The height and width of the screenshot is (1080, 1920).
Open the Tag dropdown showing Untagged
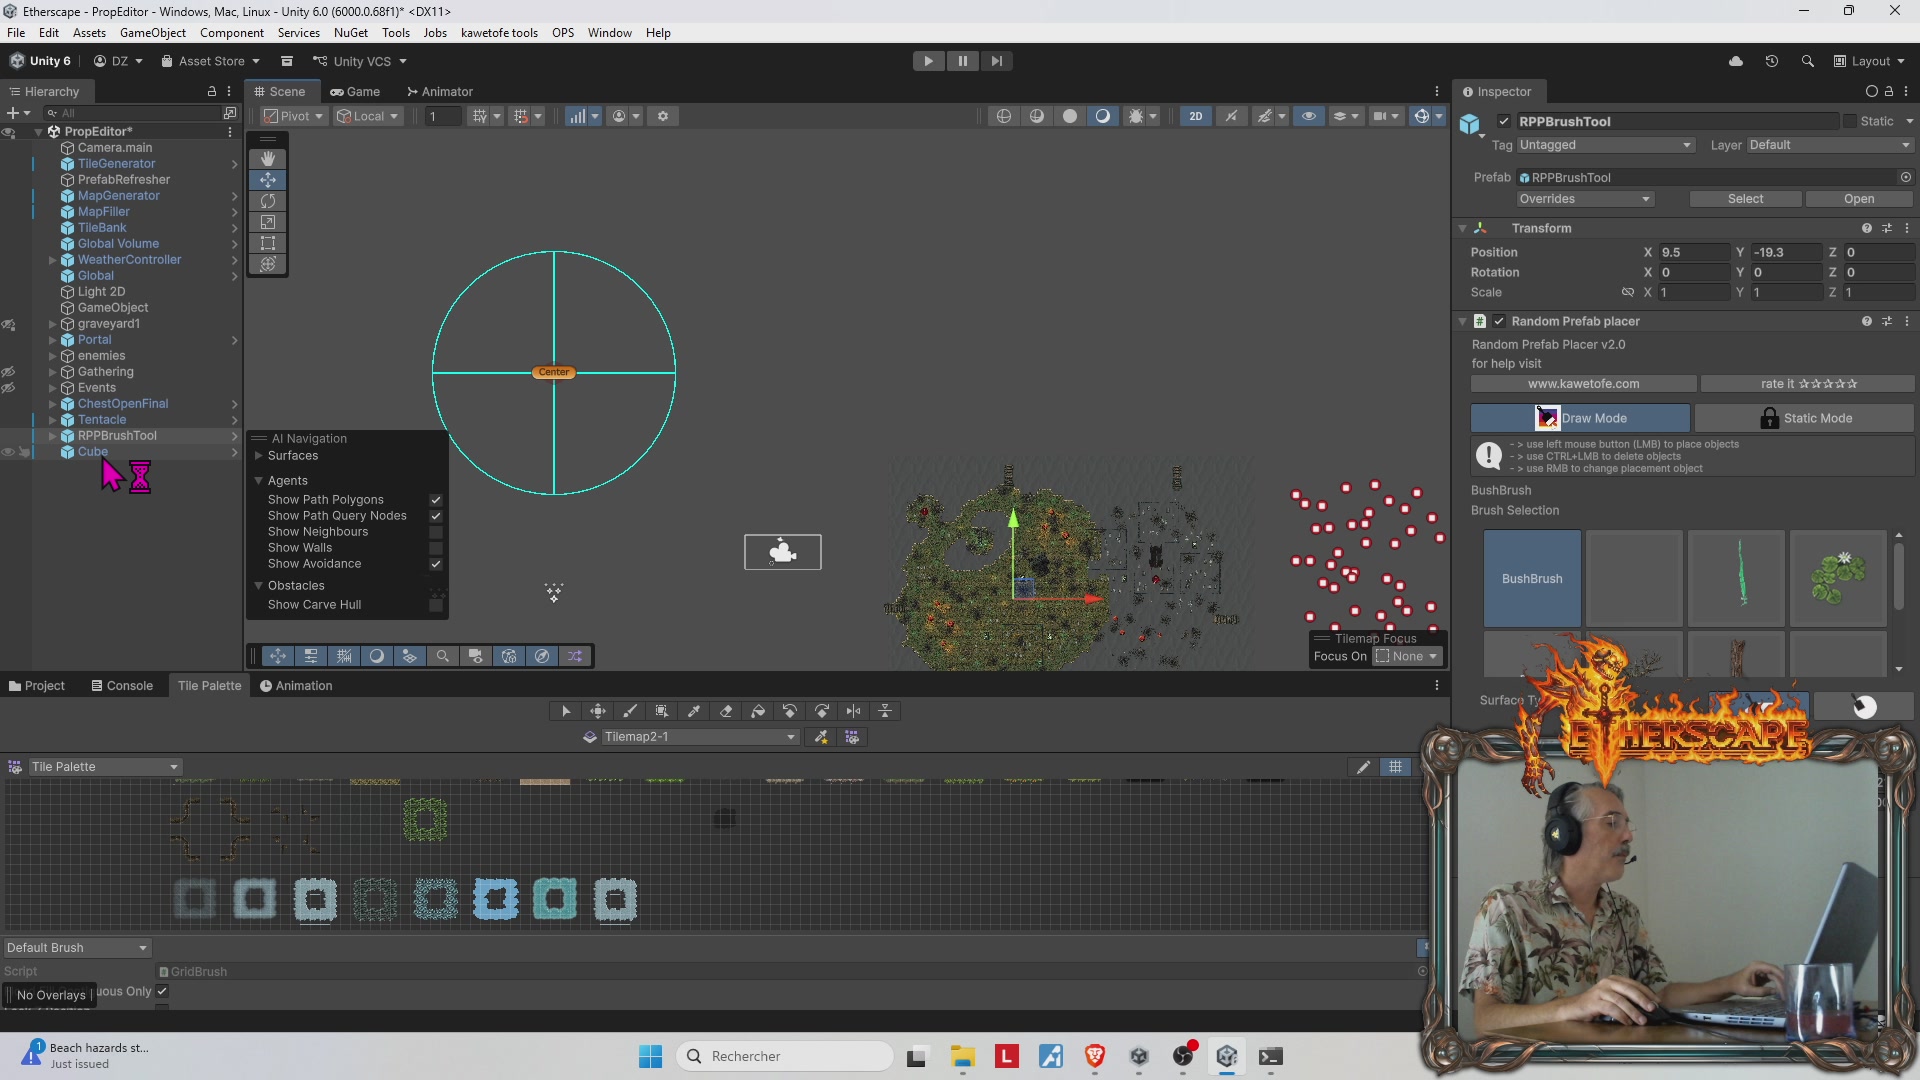click(x=1605, y=145)
